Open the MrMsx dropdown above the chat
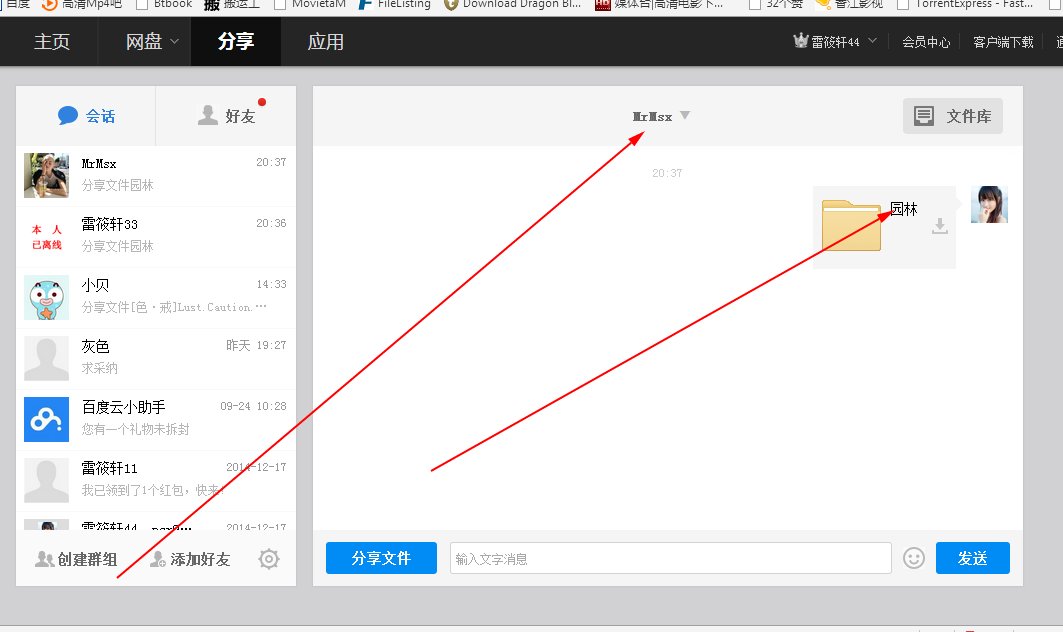 point(684,115)
